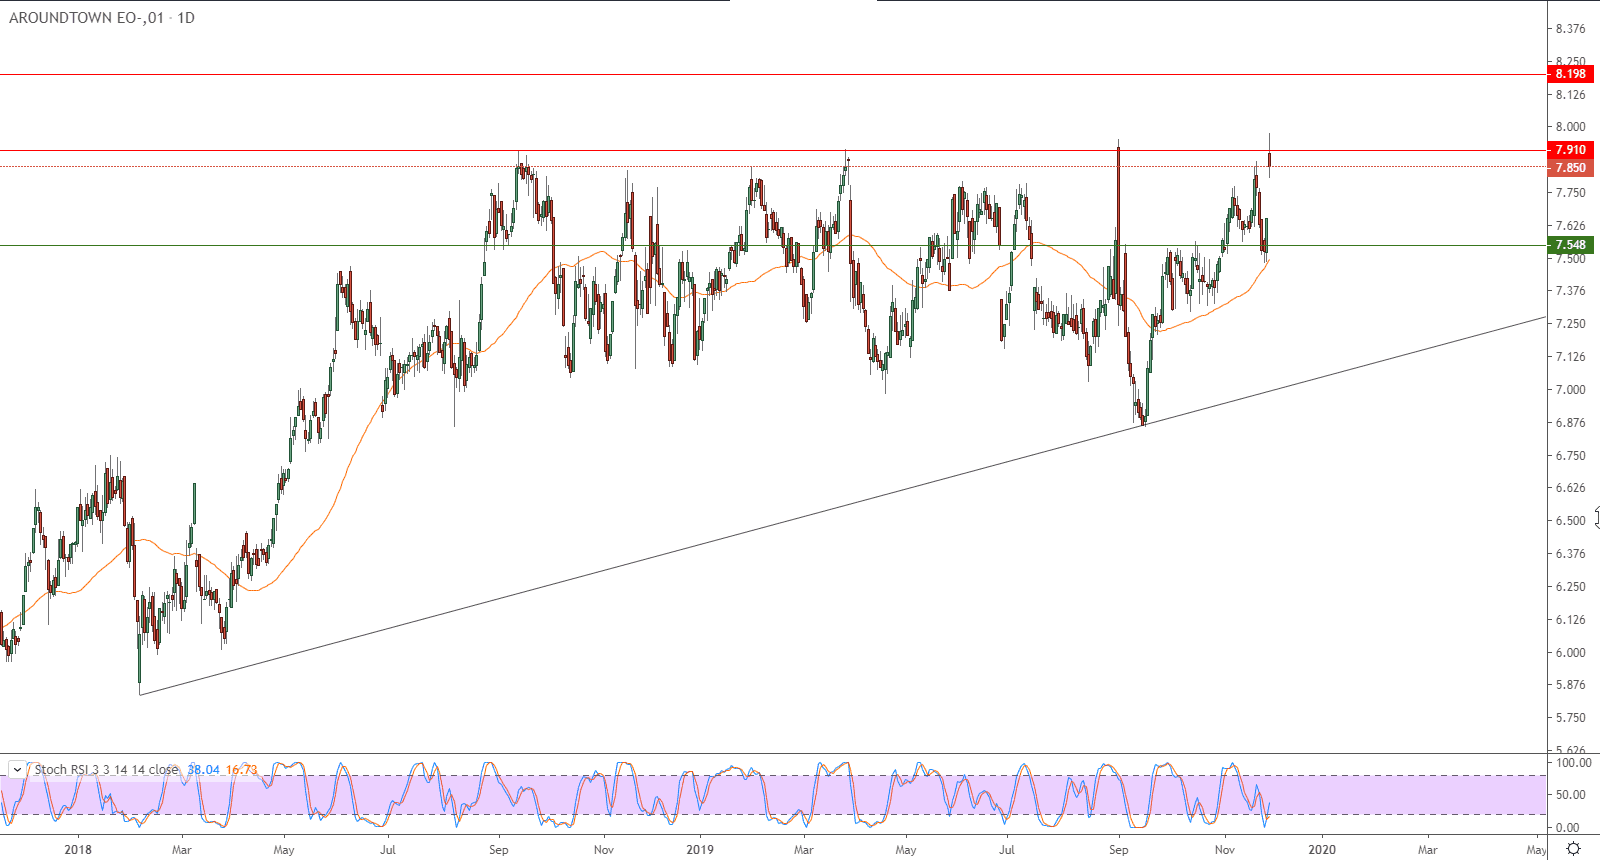Click the 7.000 price axis value
Image resolution: width=1600 pixels, height=860 pixels.
click(1570, 390)
